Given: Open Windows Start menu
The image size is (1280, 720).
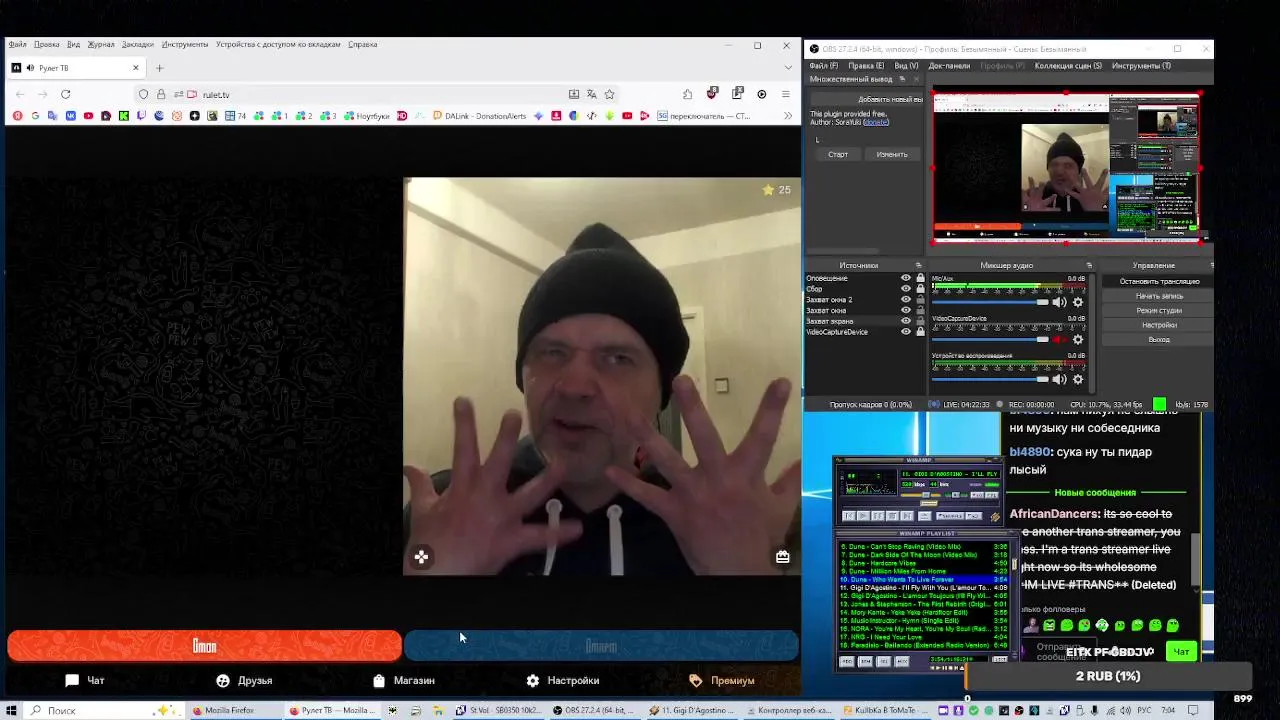Looking at the screenshot, I should [11, 711].
